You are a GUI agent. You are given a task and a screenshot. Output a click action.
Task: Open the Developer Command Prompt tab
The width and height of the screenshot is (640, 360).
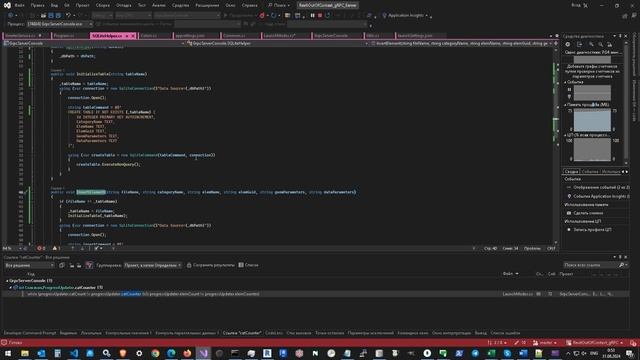click(30, 333)
